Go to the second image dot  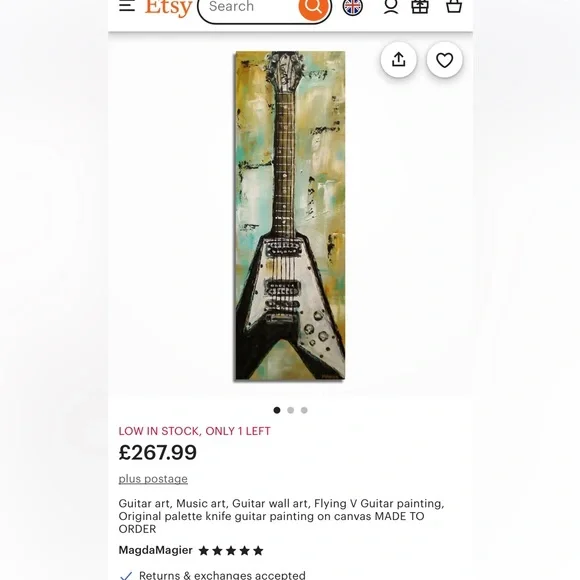pyautogui.click(x=290, y=410)
